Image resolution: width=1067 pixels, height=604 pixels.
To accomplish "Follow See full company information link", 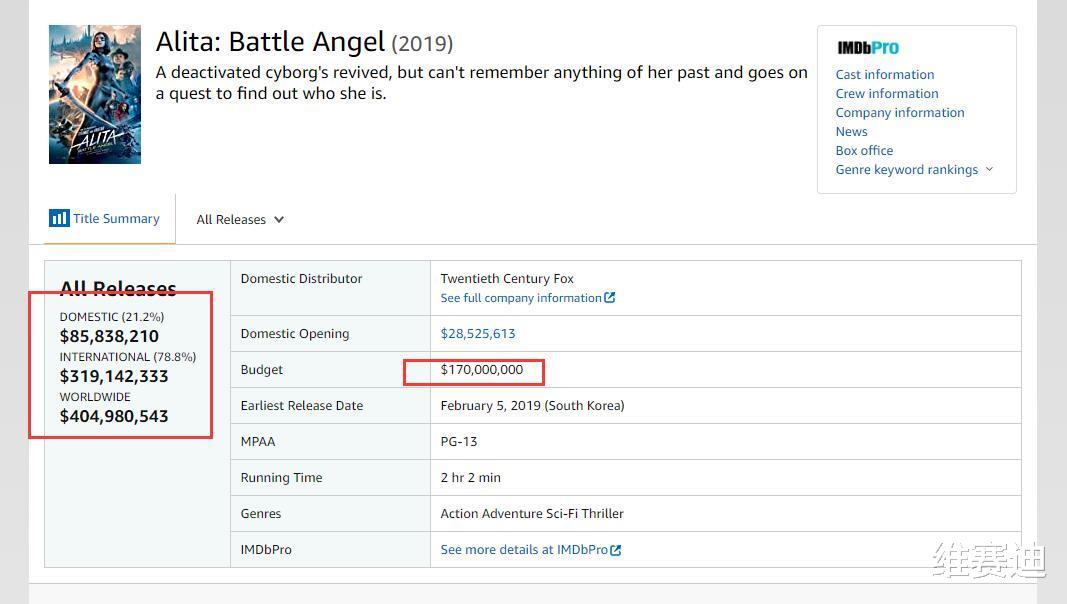I will [x=521, y=298].
